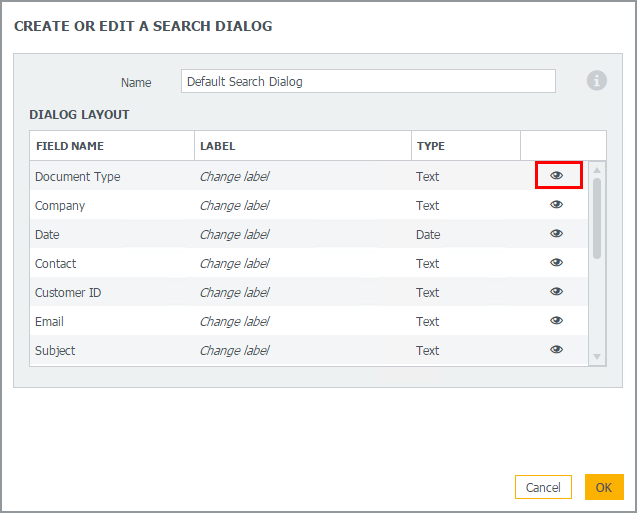Click the info icon next to Name
The image size is (637, 513).
click(597, 81)
